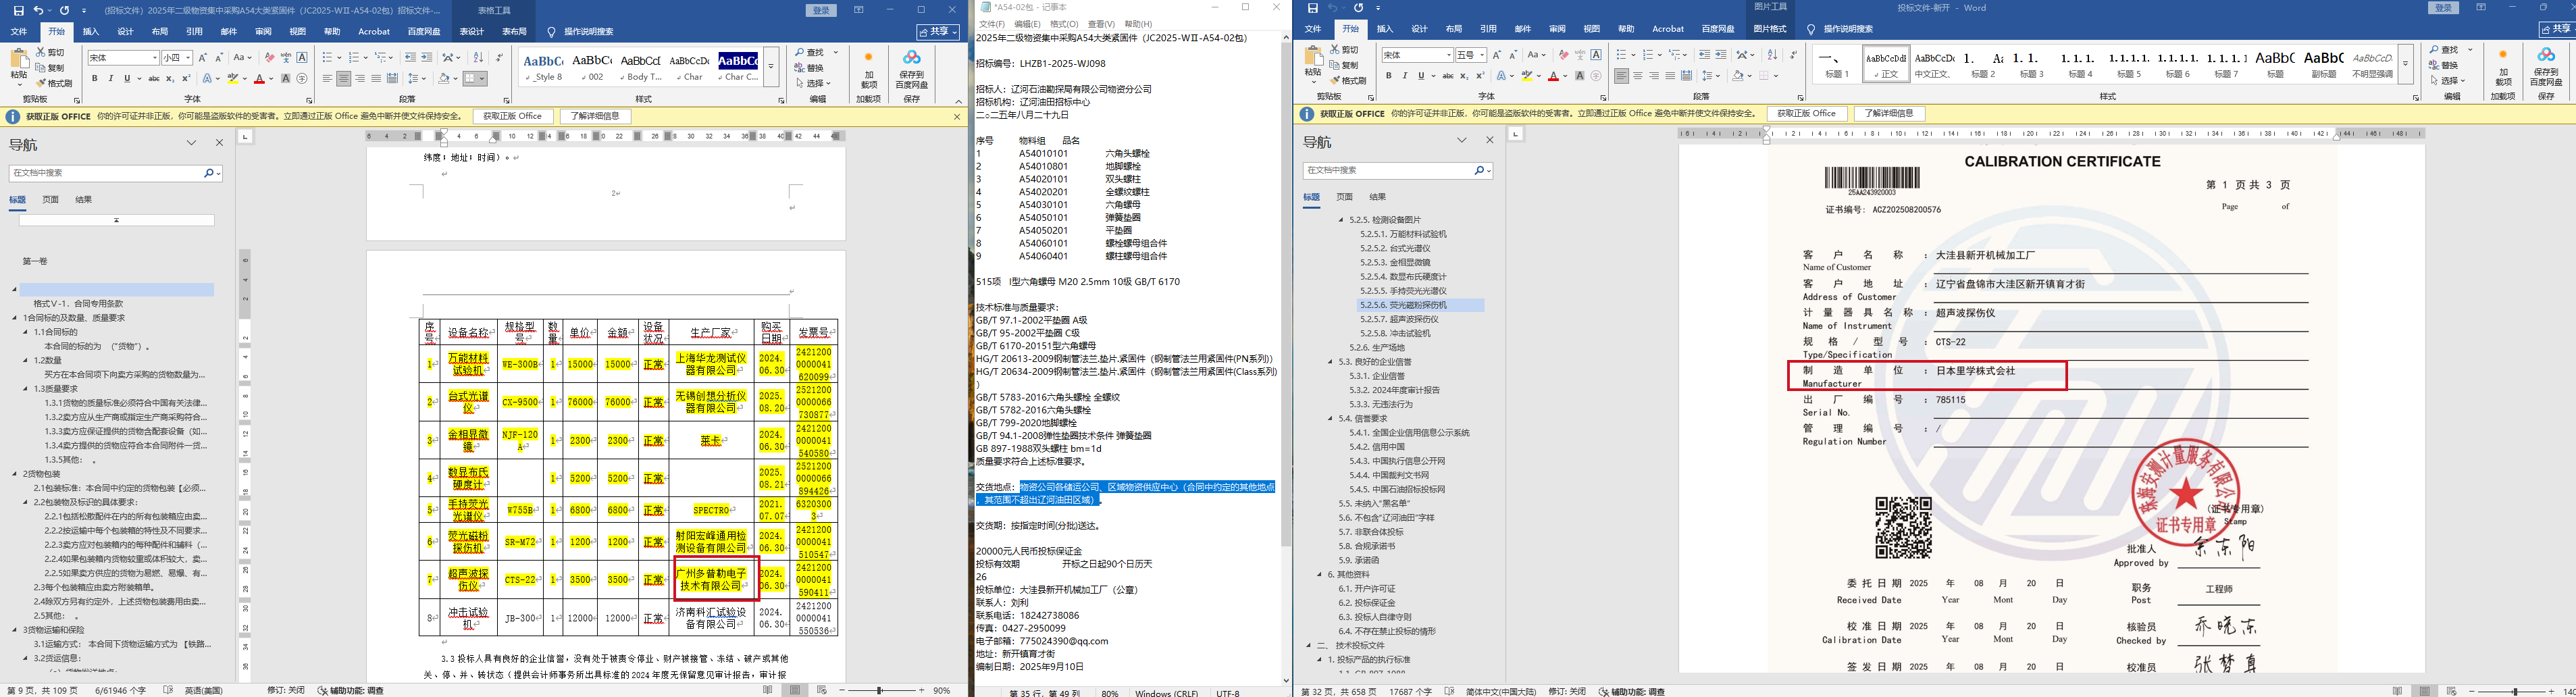Open 插入 tab in left Word

(x=91, y=32)
